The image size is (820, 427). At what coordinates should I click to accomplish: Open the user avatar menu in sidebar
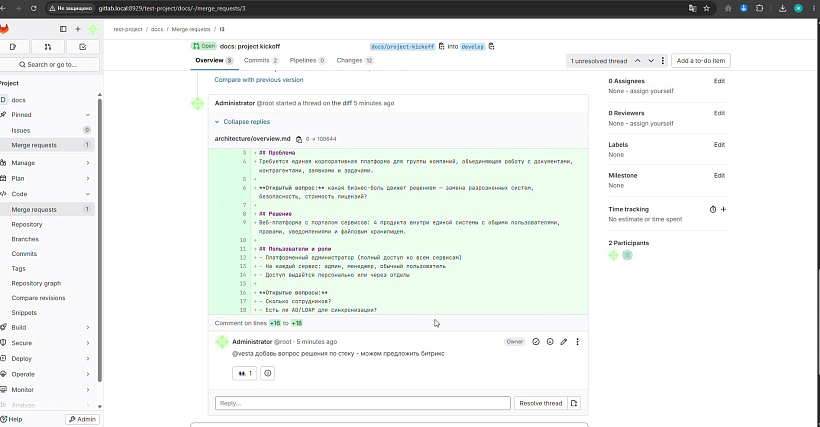(93, 29)
